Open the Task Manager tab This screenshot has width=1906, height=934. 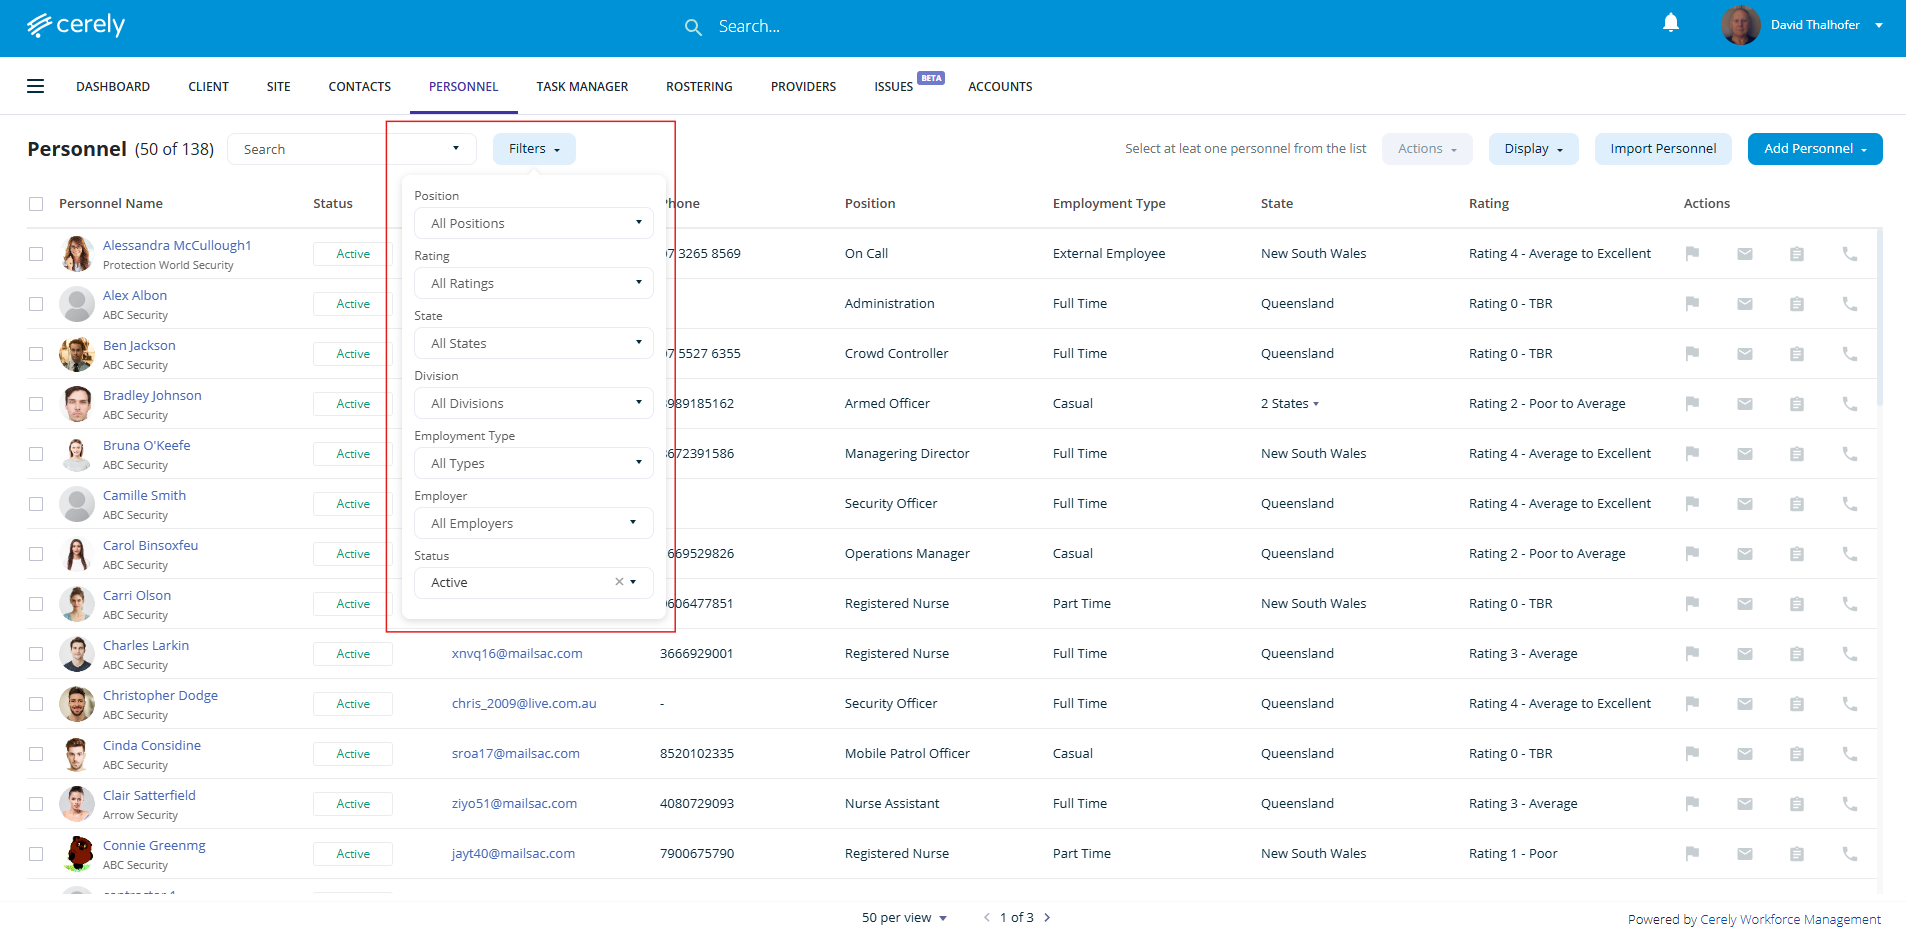(x=582, y=87)
